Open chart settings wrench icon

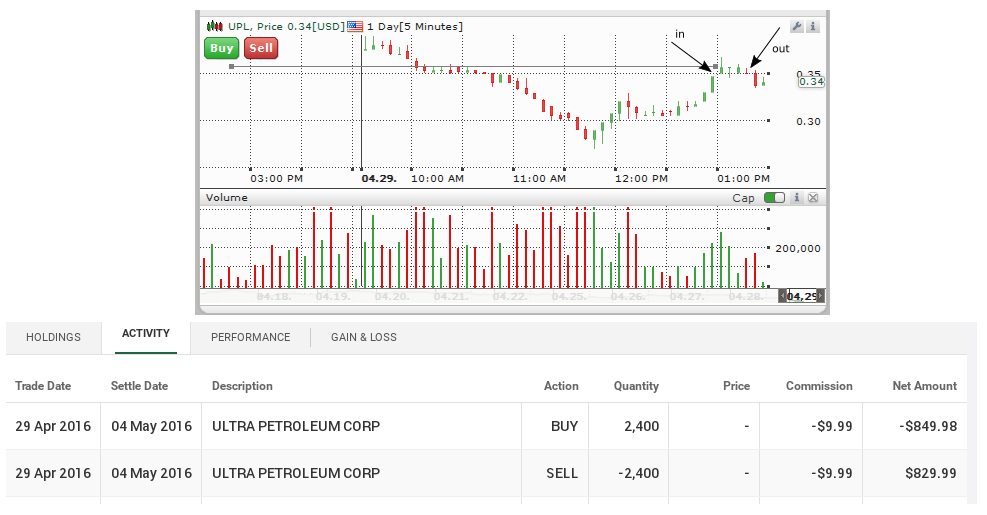[x=797, y=26]
